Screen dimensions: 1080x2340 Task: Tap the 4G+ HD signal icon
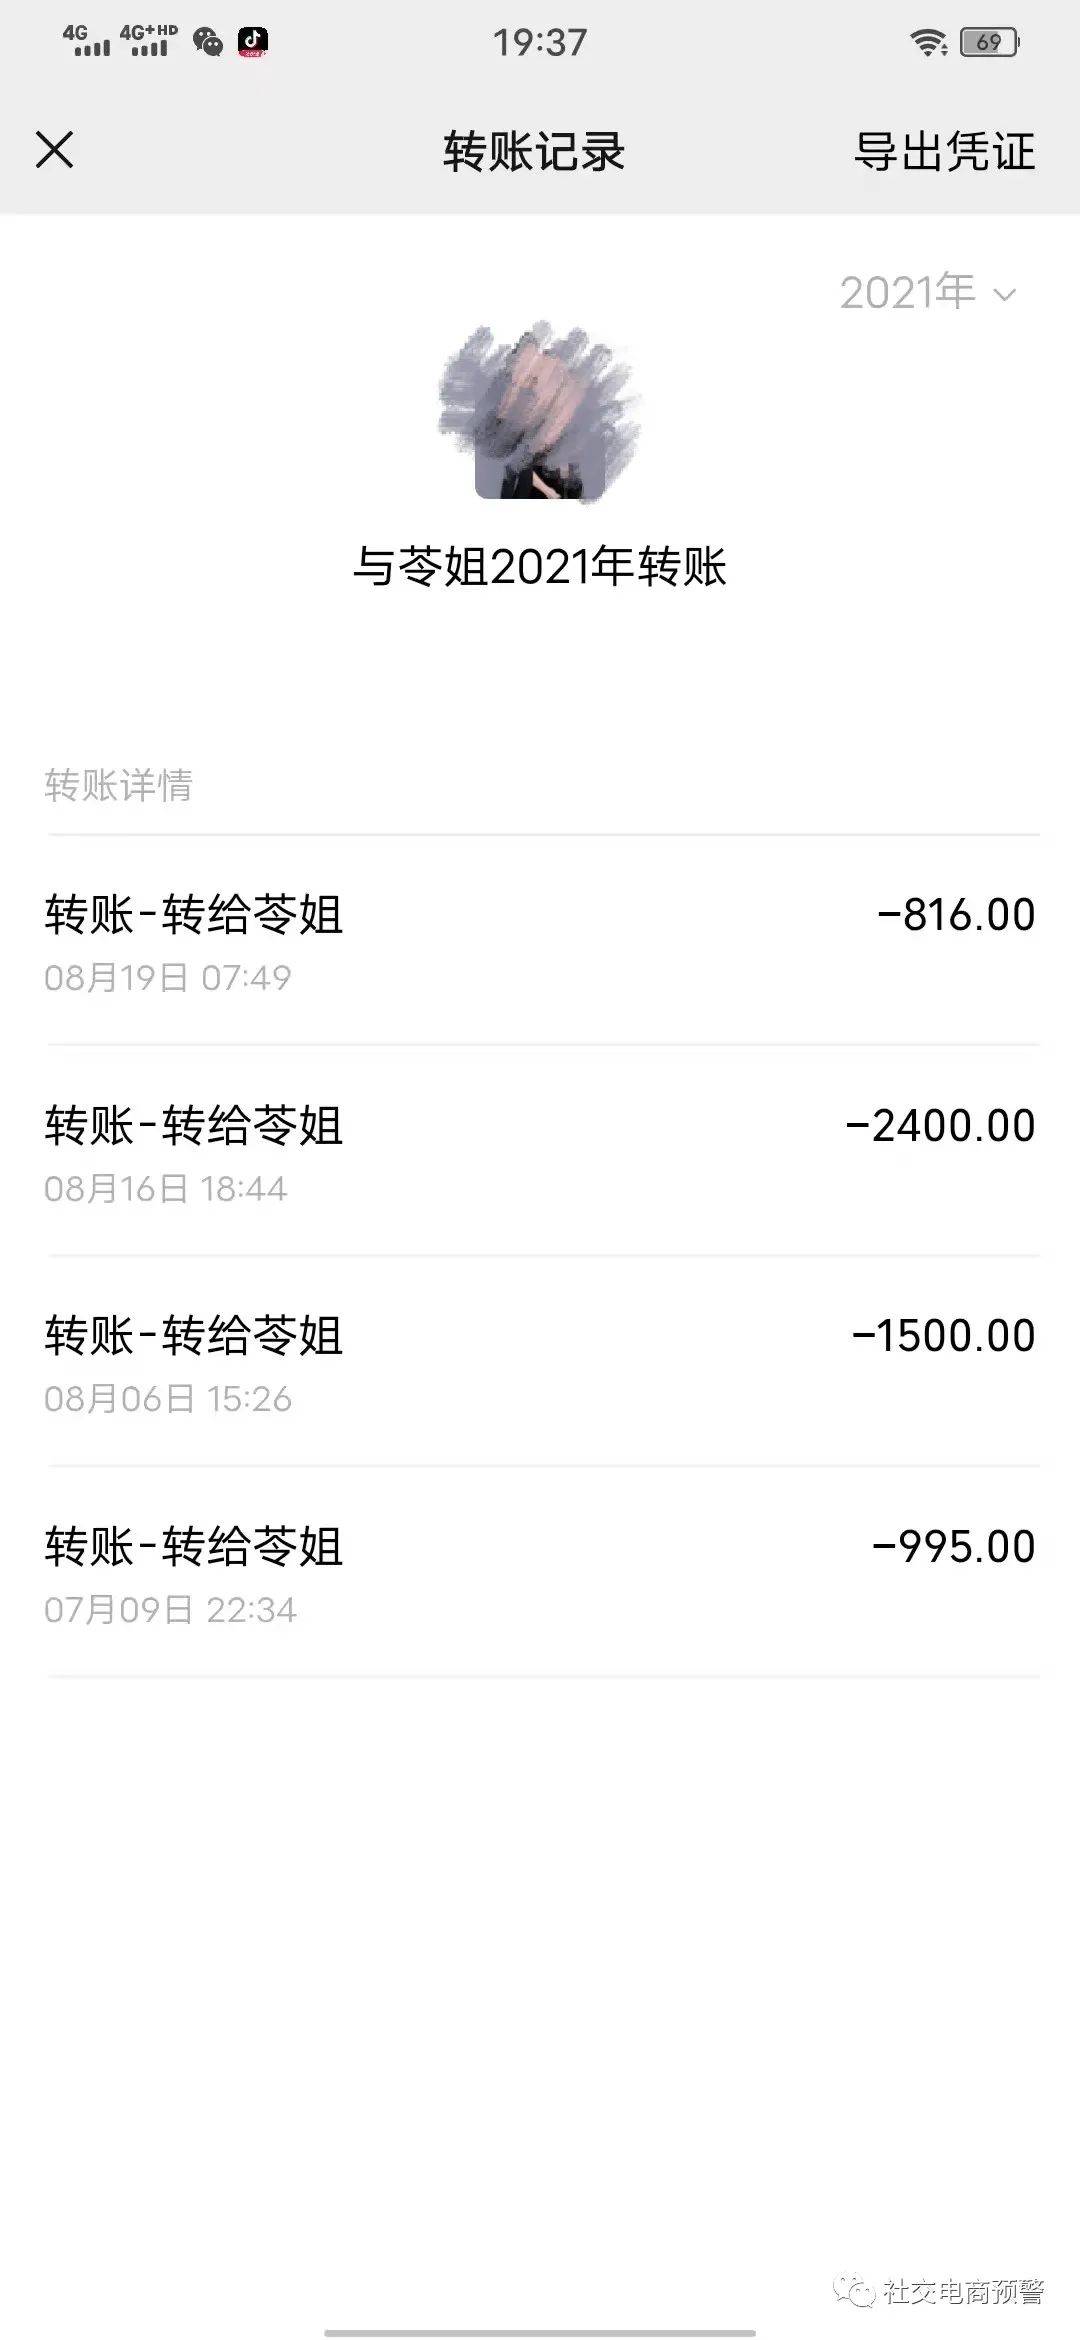pos(148,41)
